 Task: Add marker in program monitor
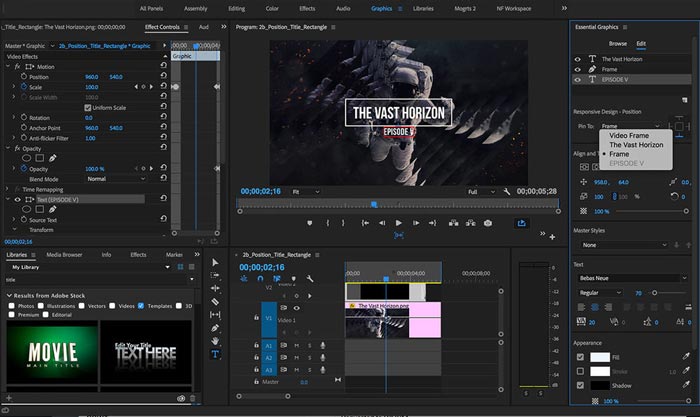pos(310,223)
